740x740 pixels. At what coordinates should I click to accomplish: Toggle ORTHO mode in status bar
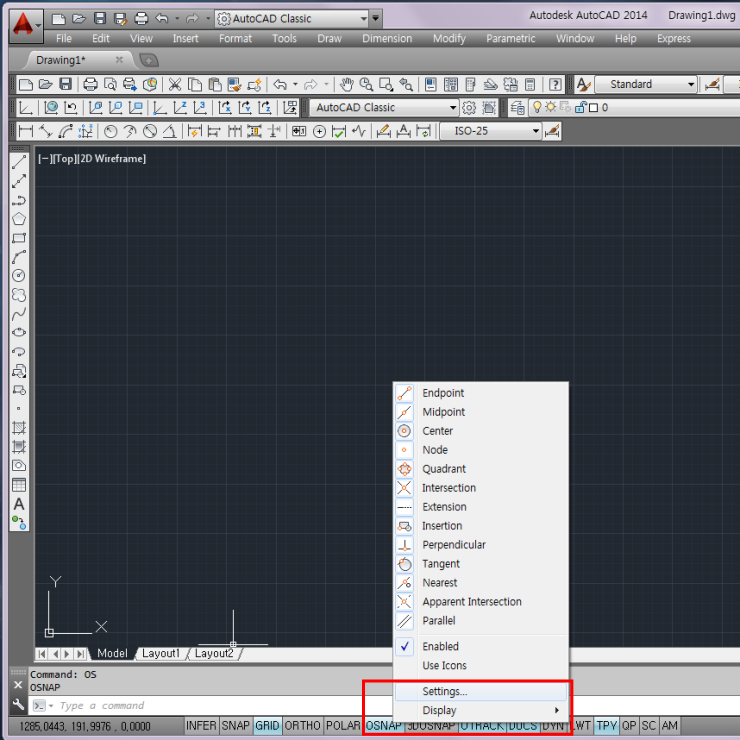coord(303,725)
